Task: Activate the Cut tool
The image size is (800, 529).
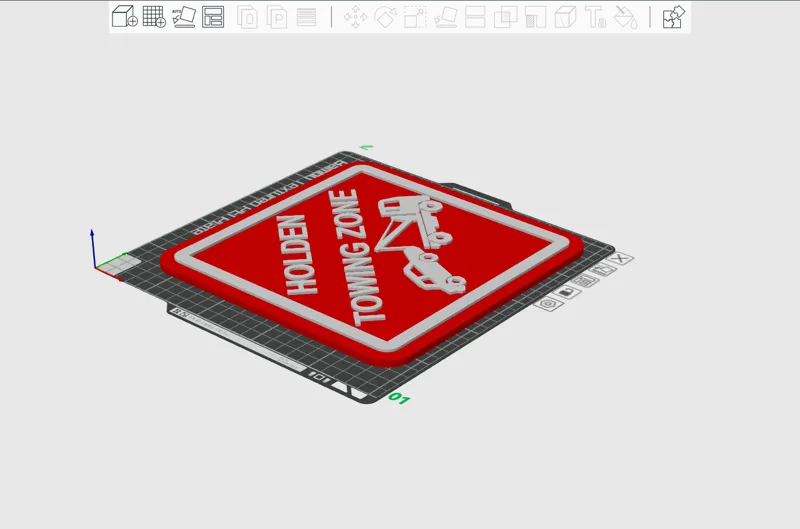Action: (x=475, y=17)
